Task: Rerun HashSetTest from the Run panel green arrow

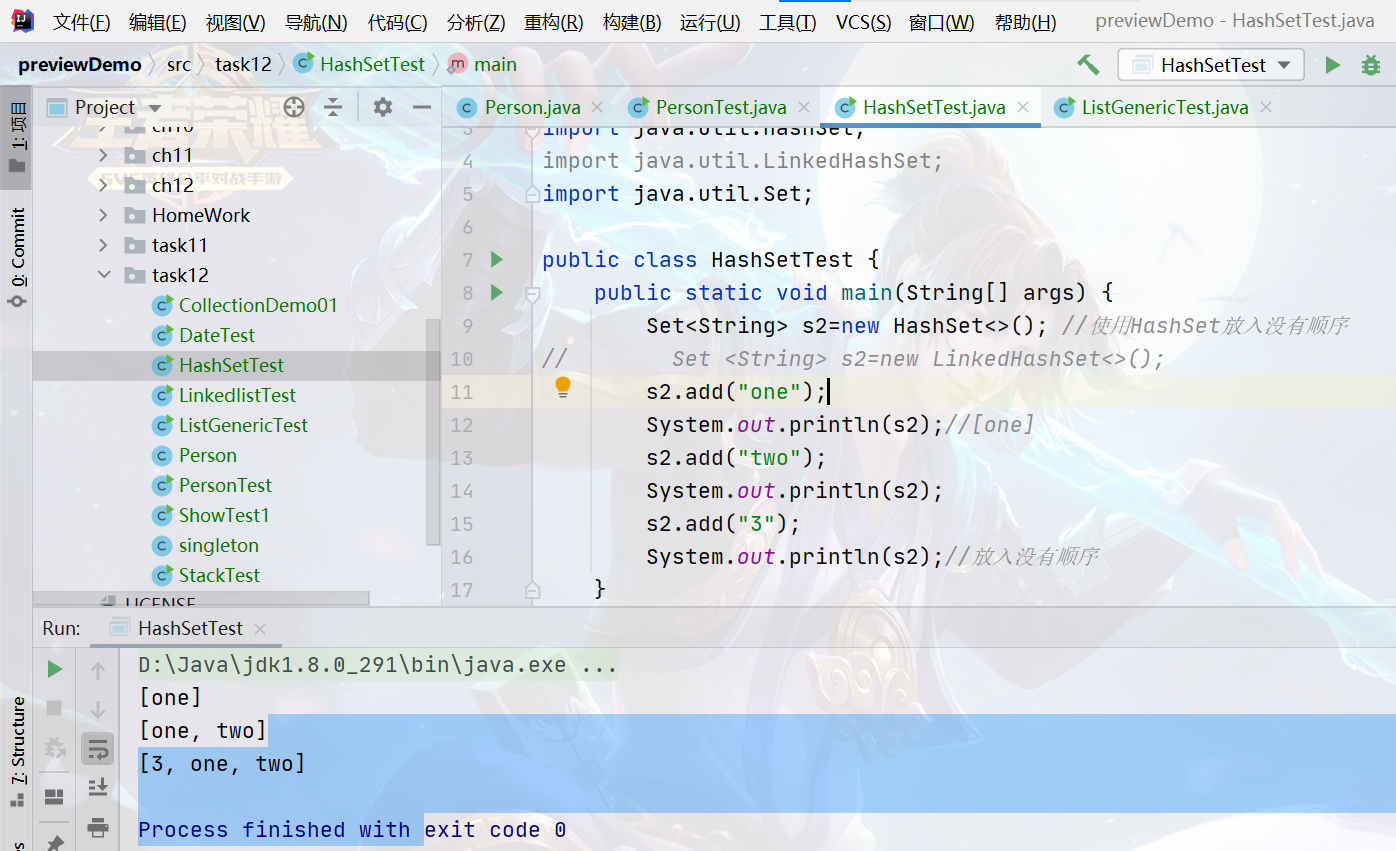Action: coord(55,669)
